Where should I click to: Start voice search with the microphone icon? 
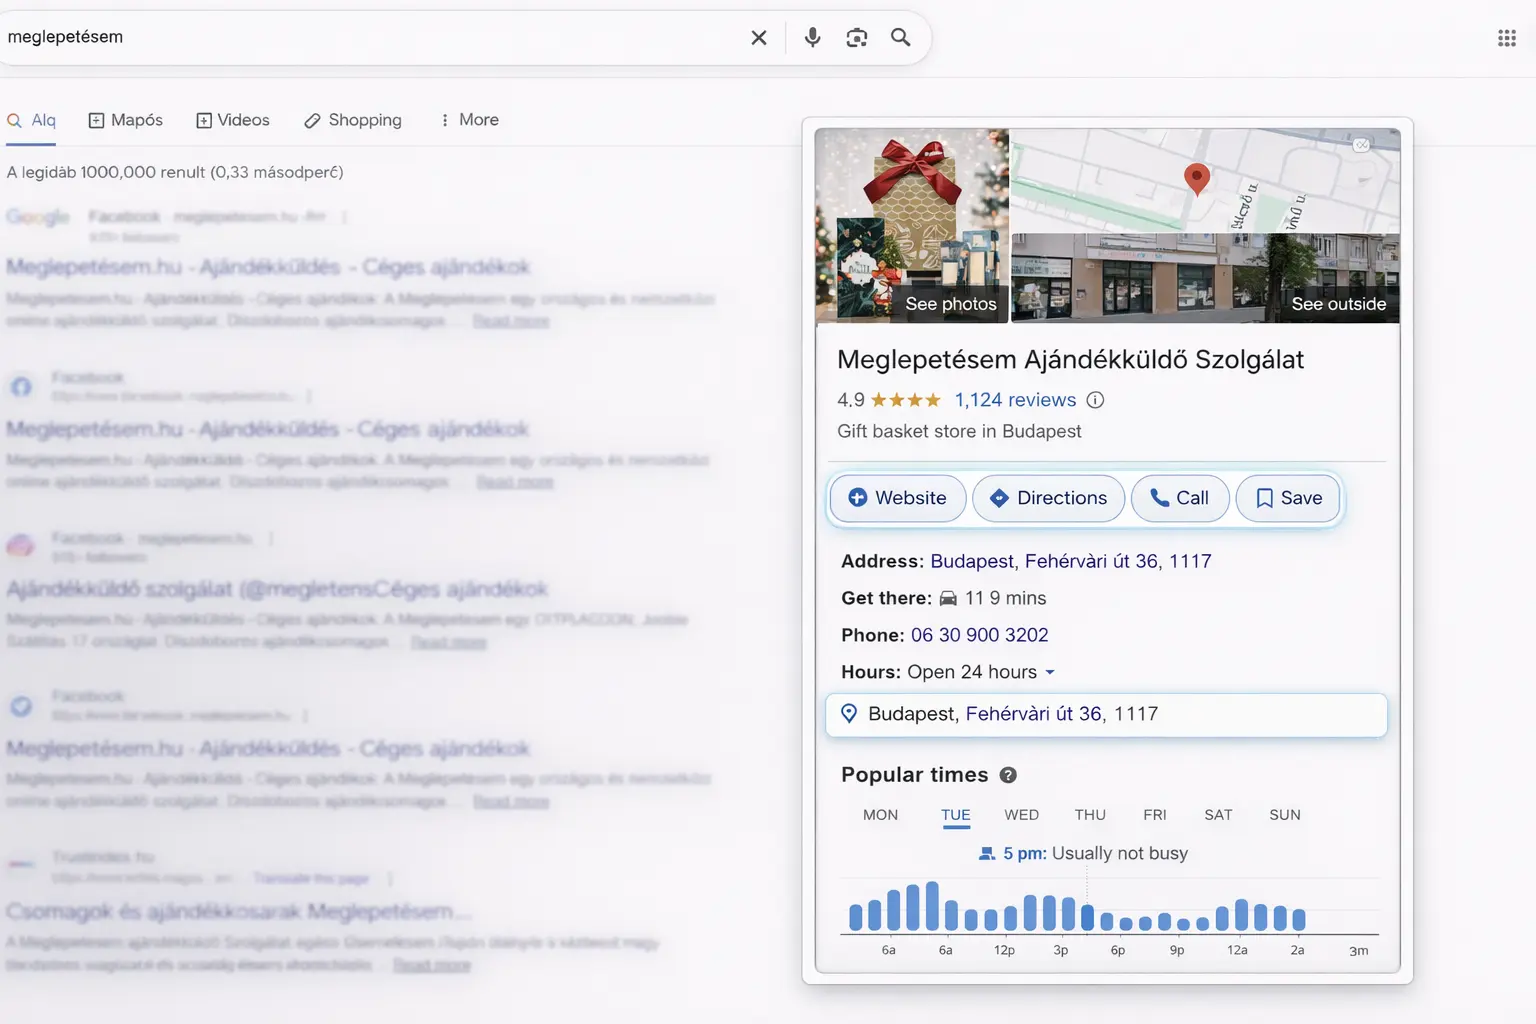(x=812, y=37)
